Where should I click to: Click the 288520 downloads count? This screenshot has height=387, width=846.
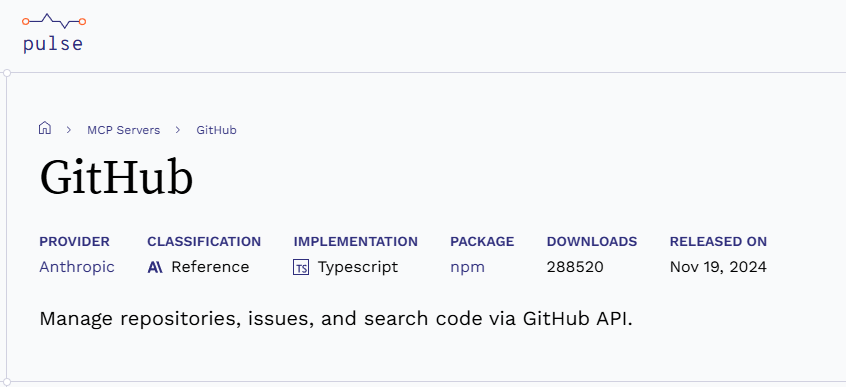tap(575, 267)
